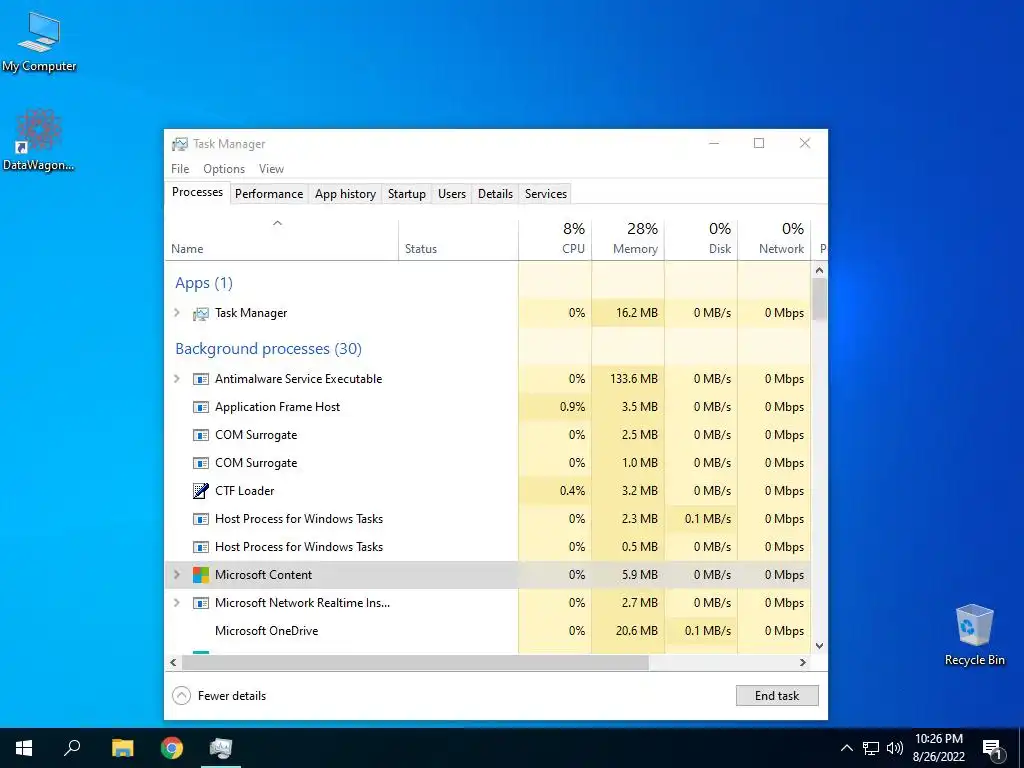The image size is (1024, 768).
Task: Switch to the App history tab
Action: (x=345, y=194)
